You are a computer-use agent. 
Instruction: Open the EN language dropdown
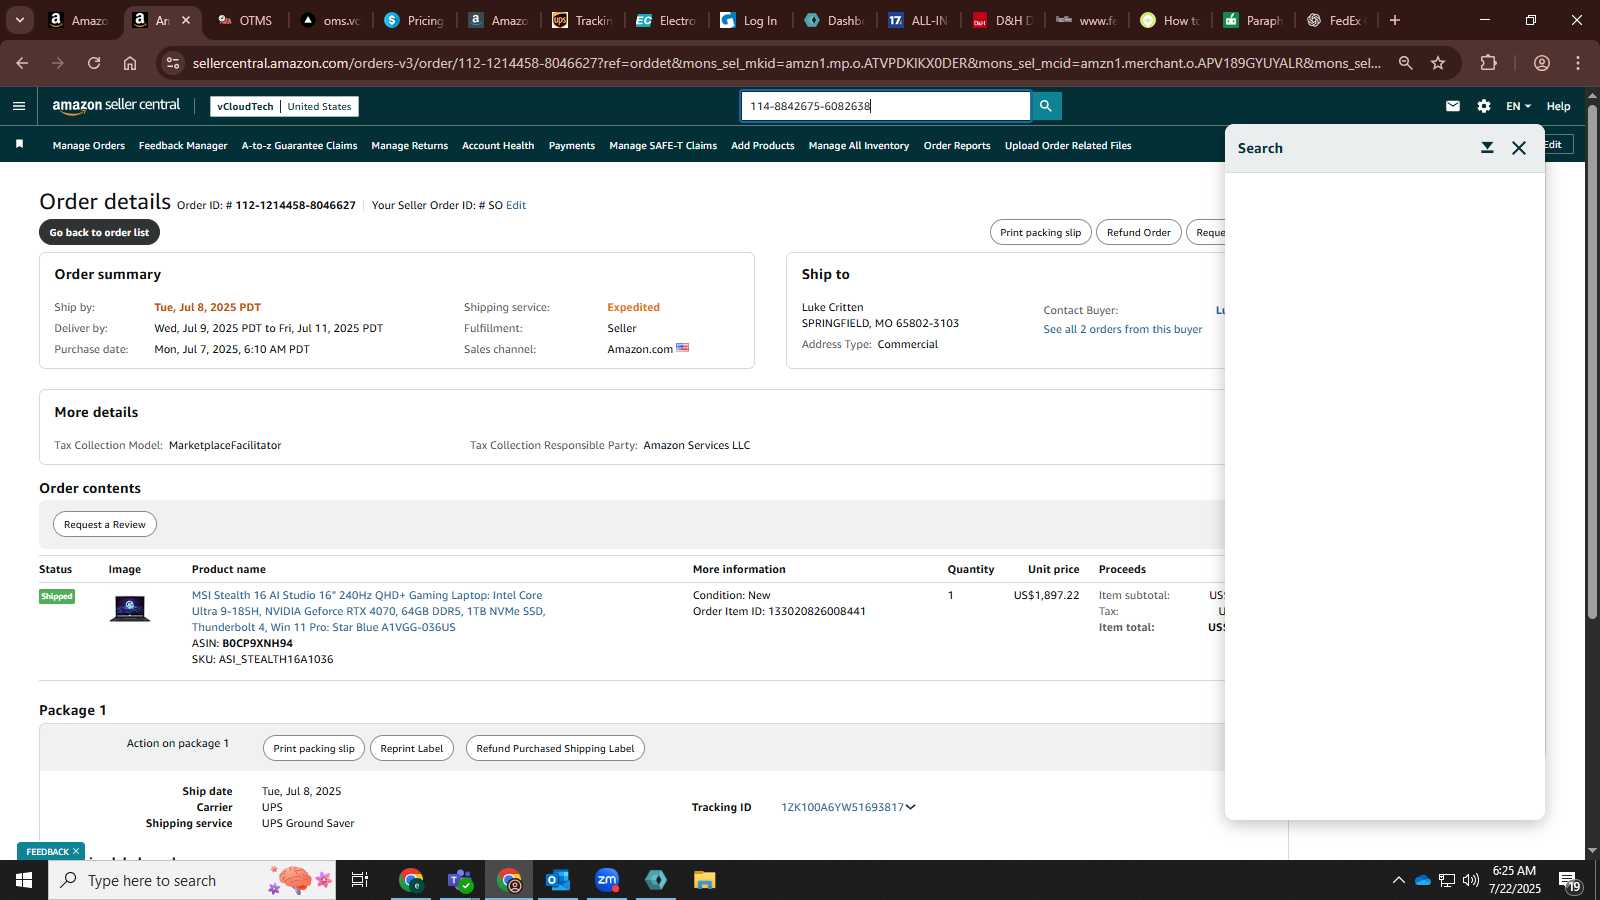pos(1518,106)
